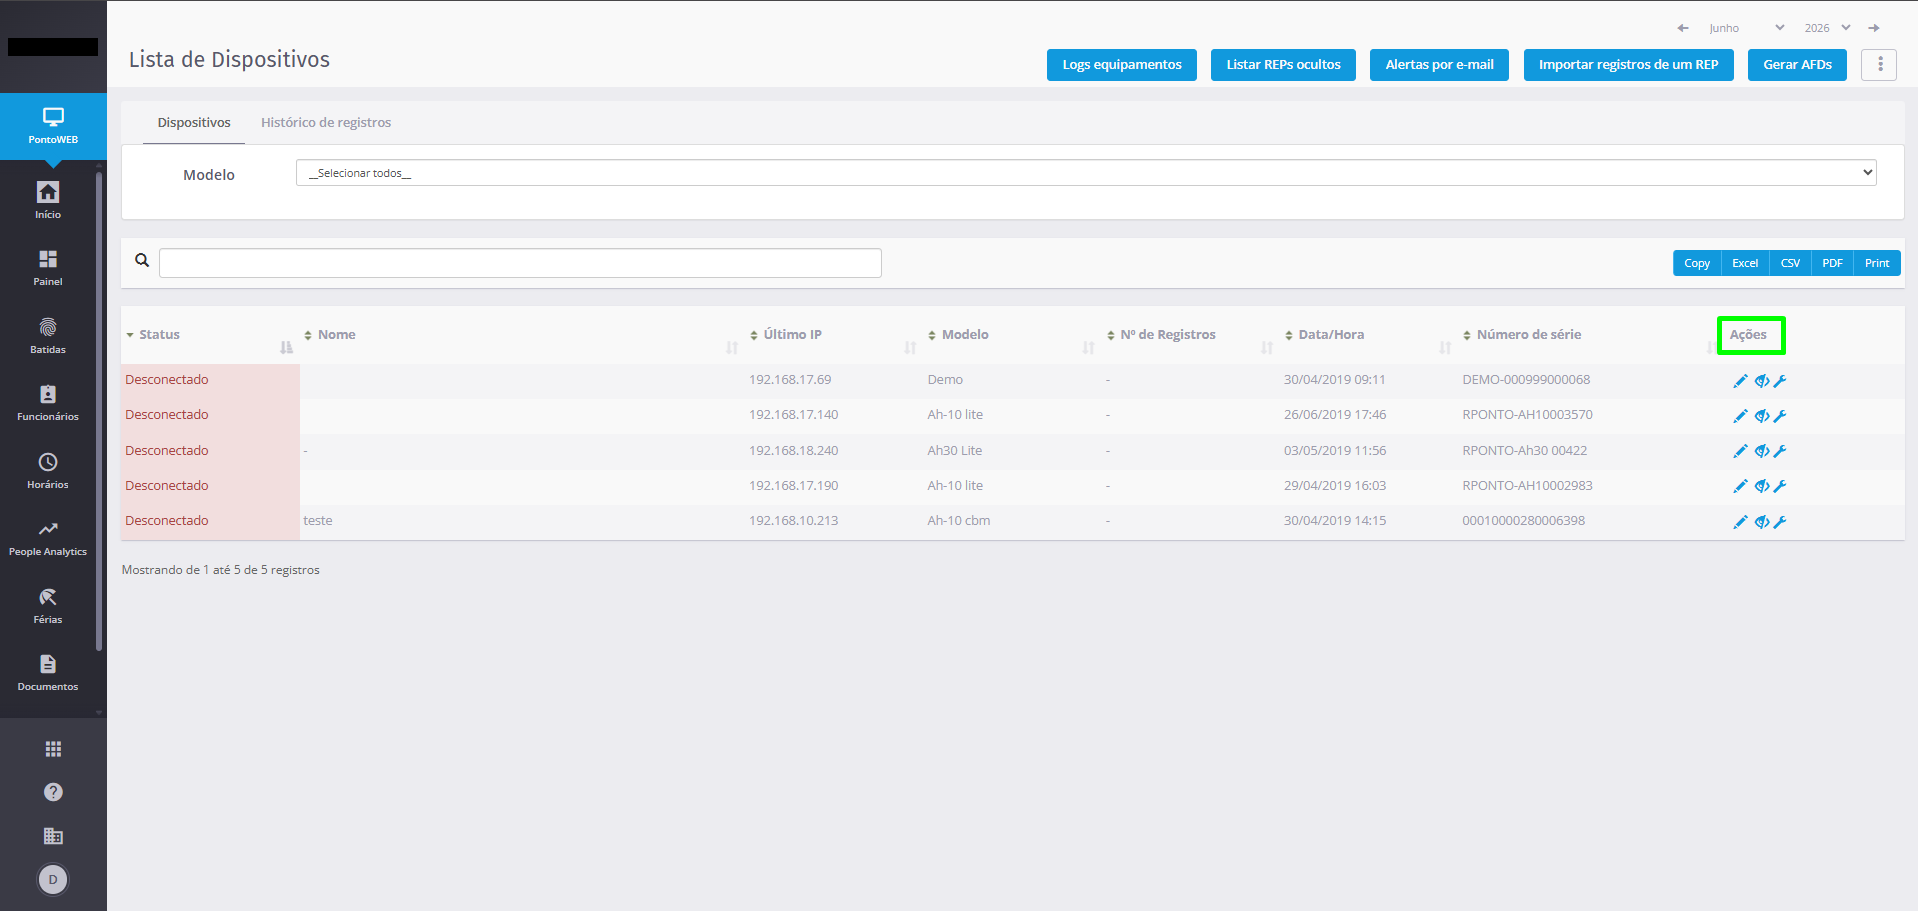
Task: Open the company building icon in sidebar
Action: 53,836
